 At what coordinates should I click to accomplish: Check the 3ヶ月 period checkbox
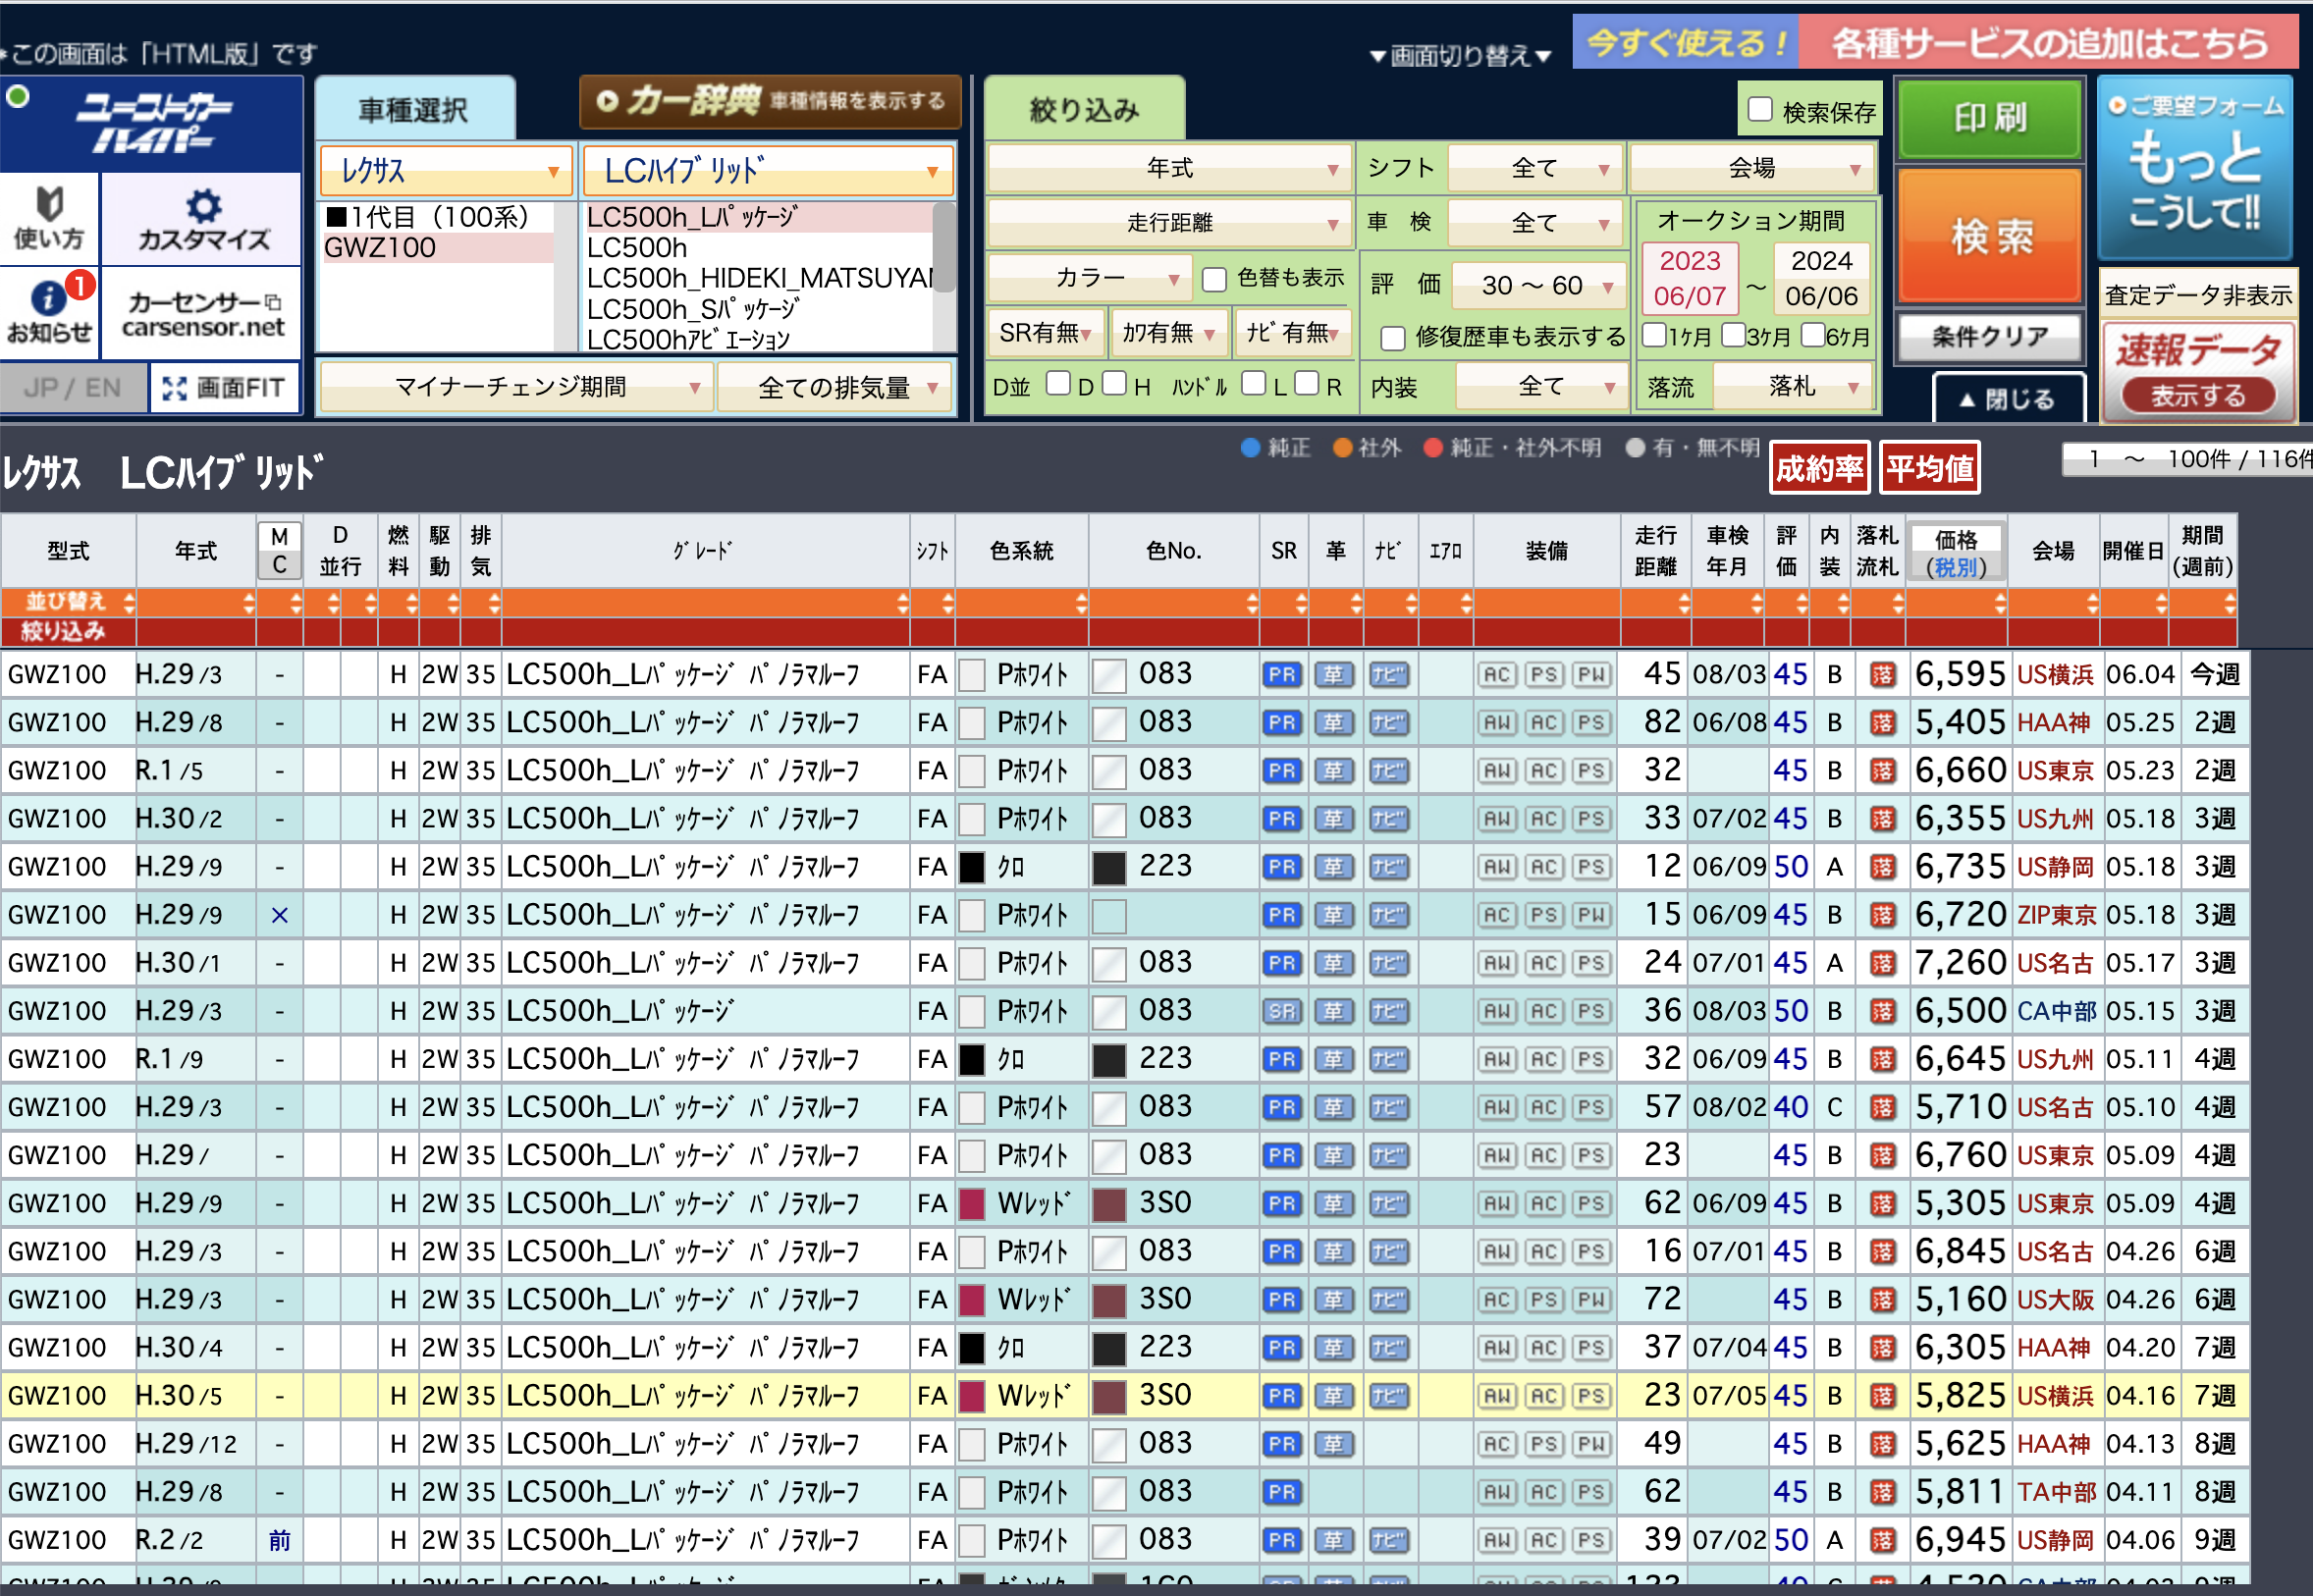1733,334
